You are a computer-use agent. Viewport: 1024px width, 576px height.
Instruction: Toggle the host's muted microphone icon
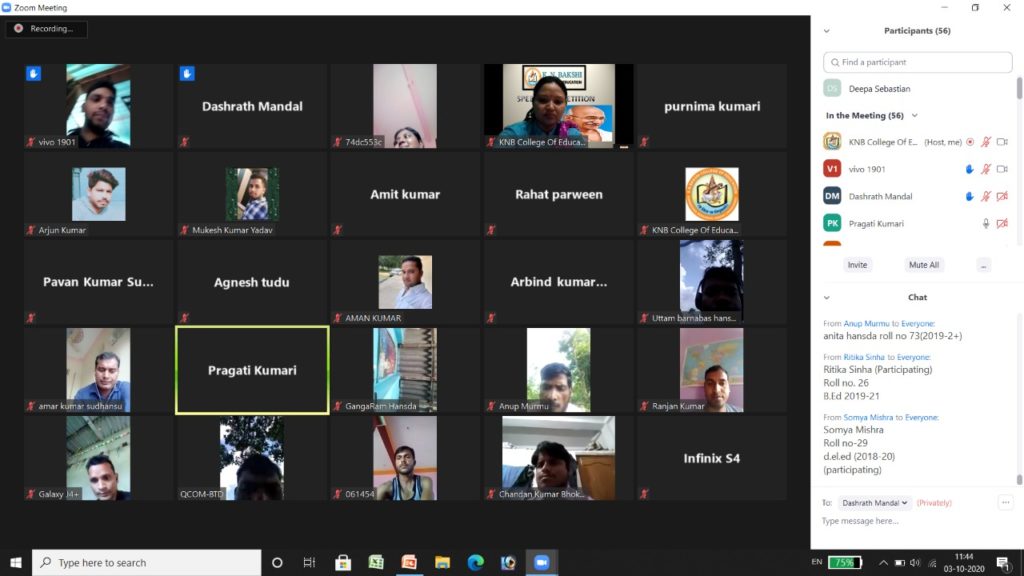(x=986, y=142)
